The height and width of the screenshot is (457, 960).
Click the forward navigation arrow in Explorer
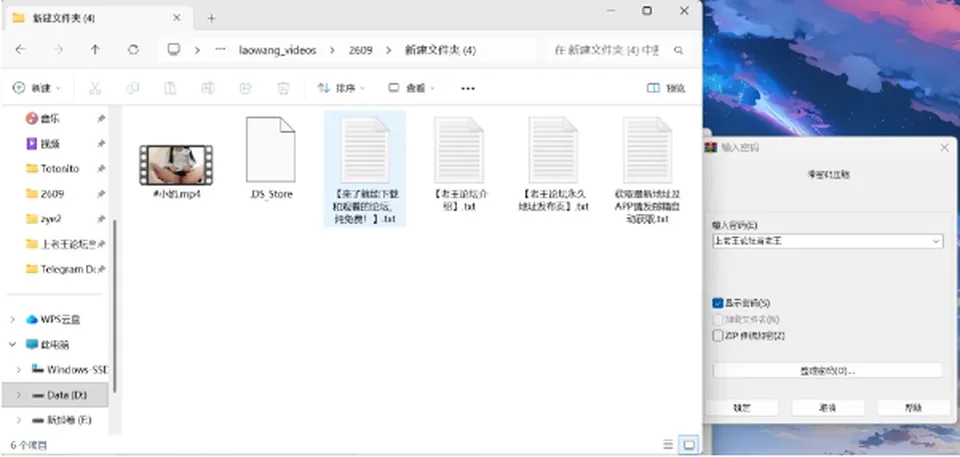(x=58, y=50)
